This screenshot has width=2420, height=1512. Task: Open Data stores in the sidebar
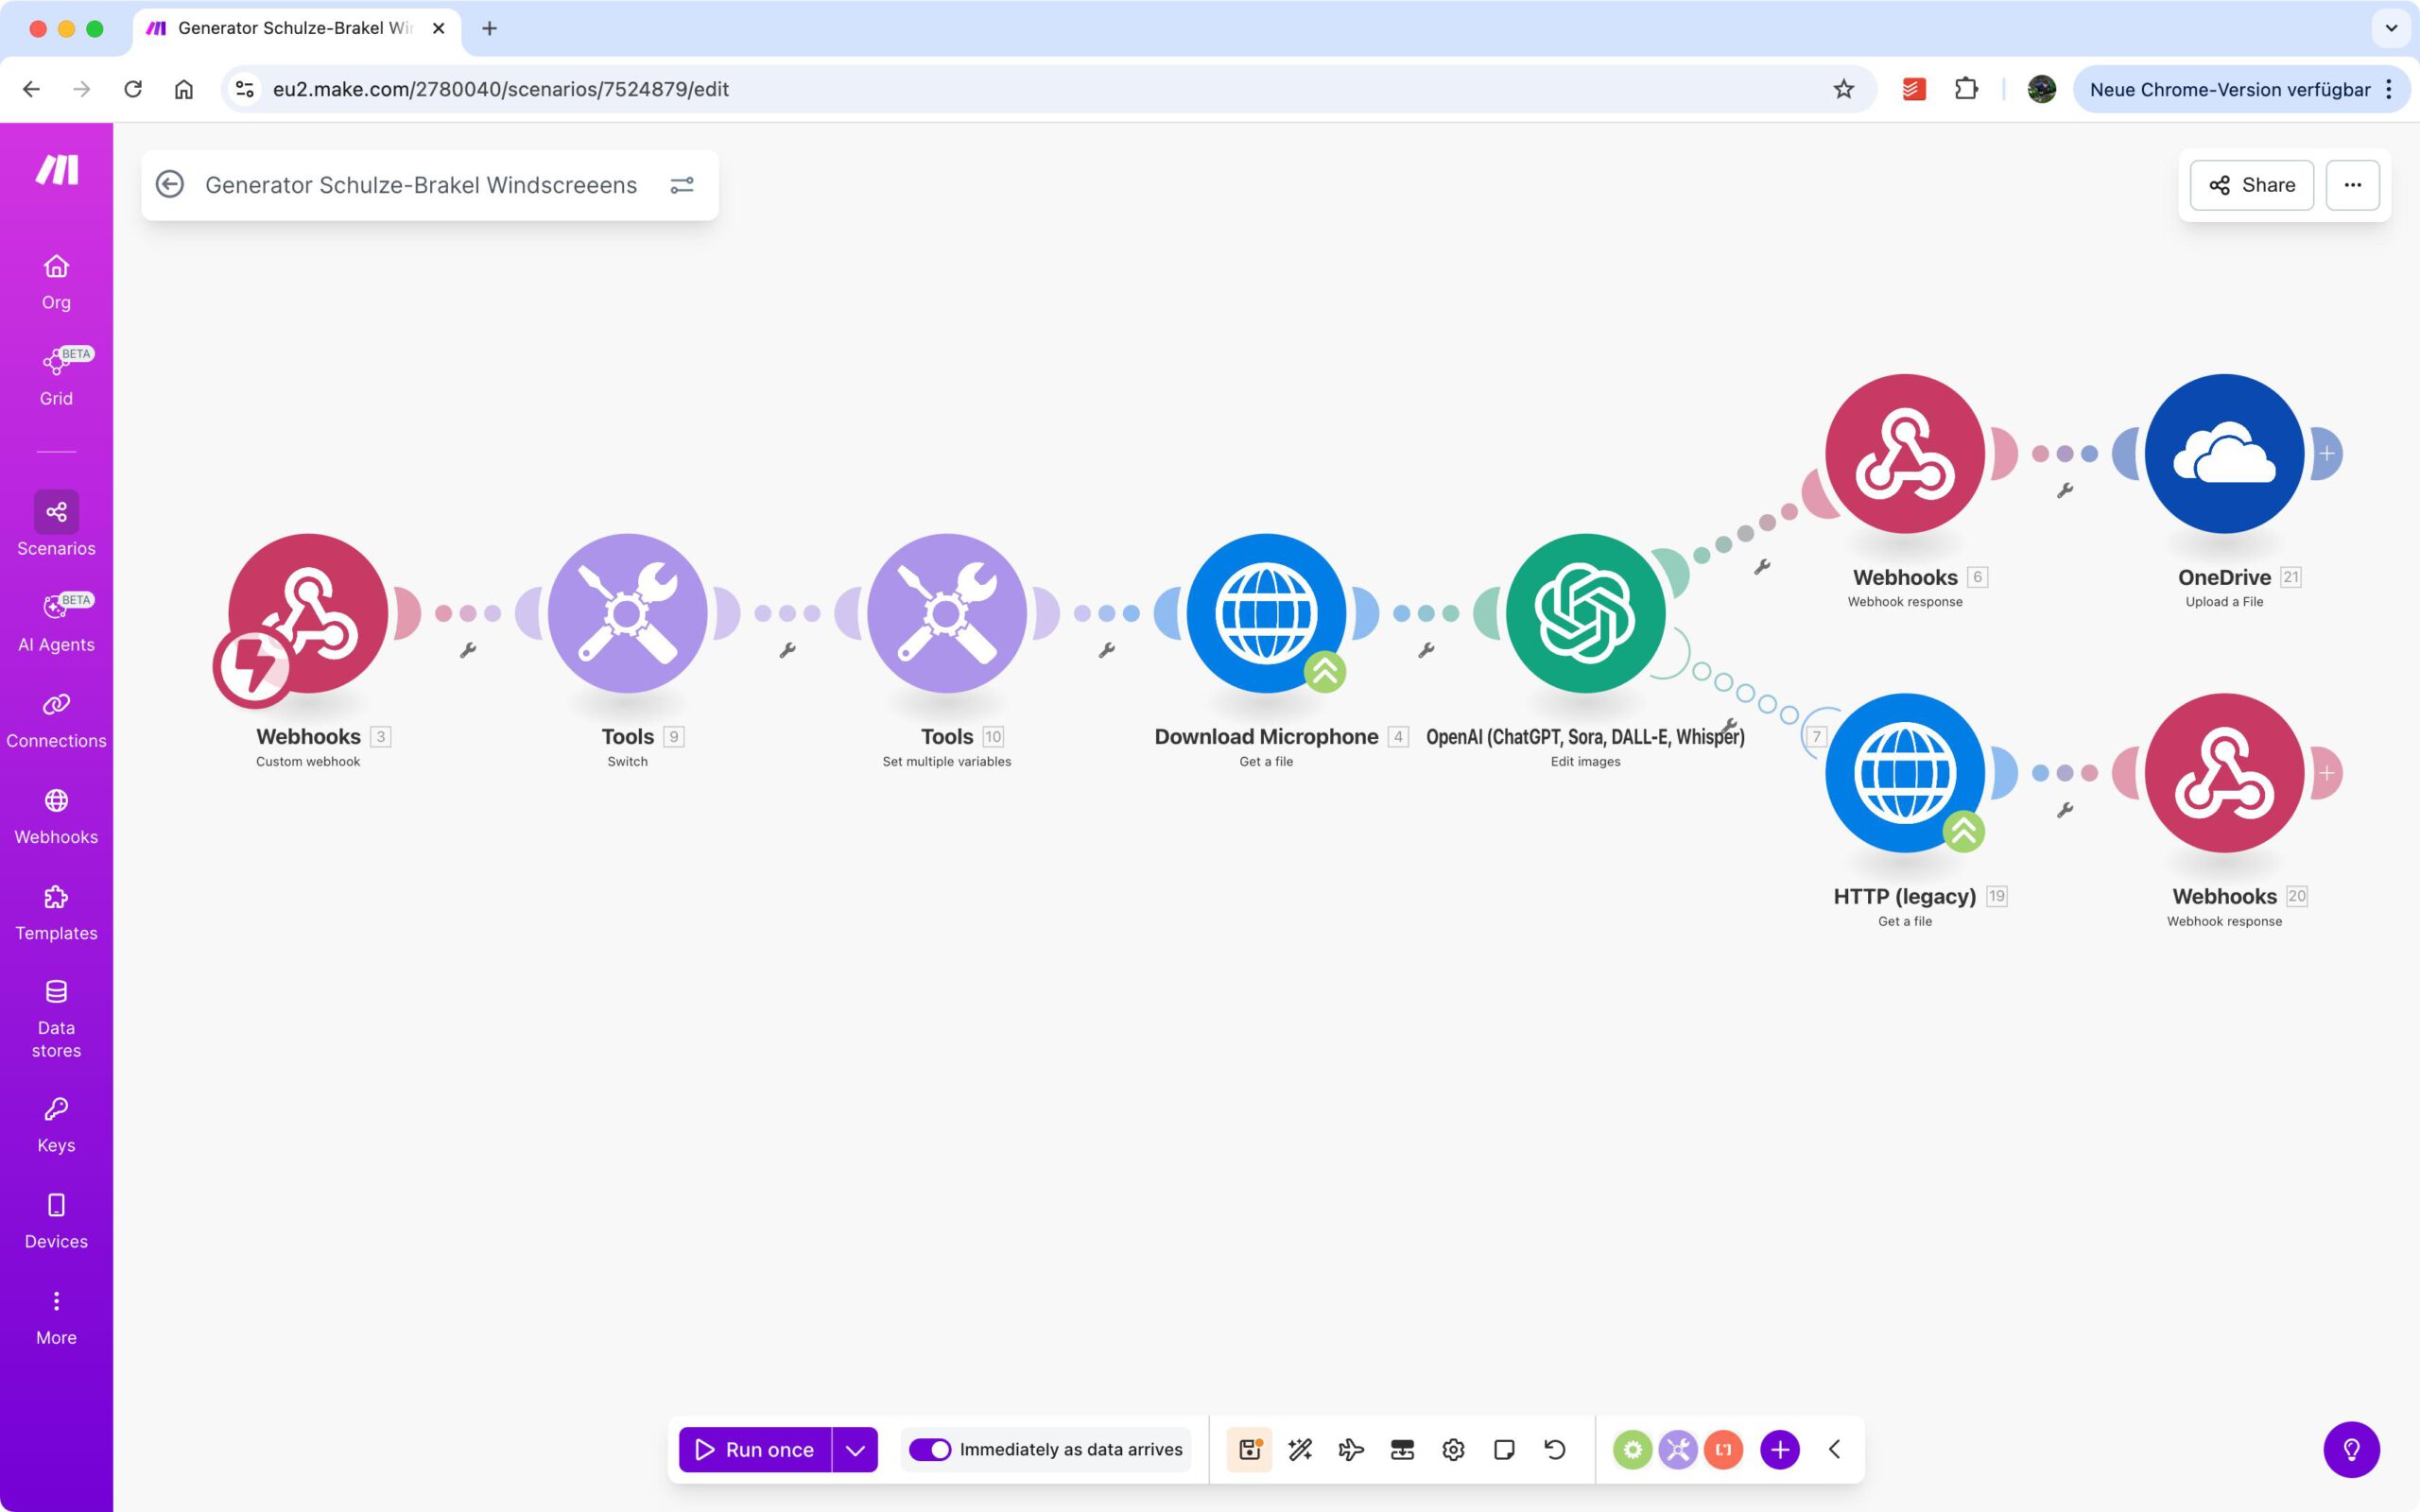(56, 1018)
